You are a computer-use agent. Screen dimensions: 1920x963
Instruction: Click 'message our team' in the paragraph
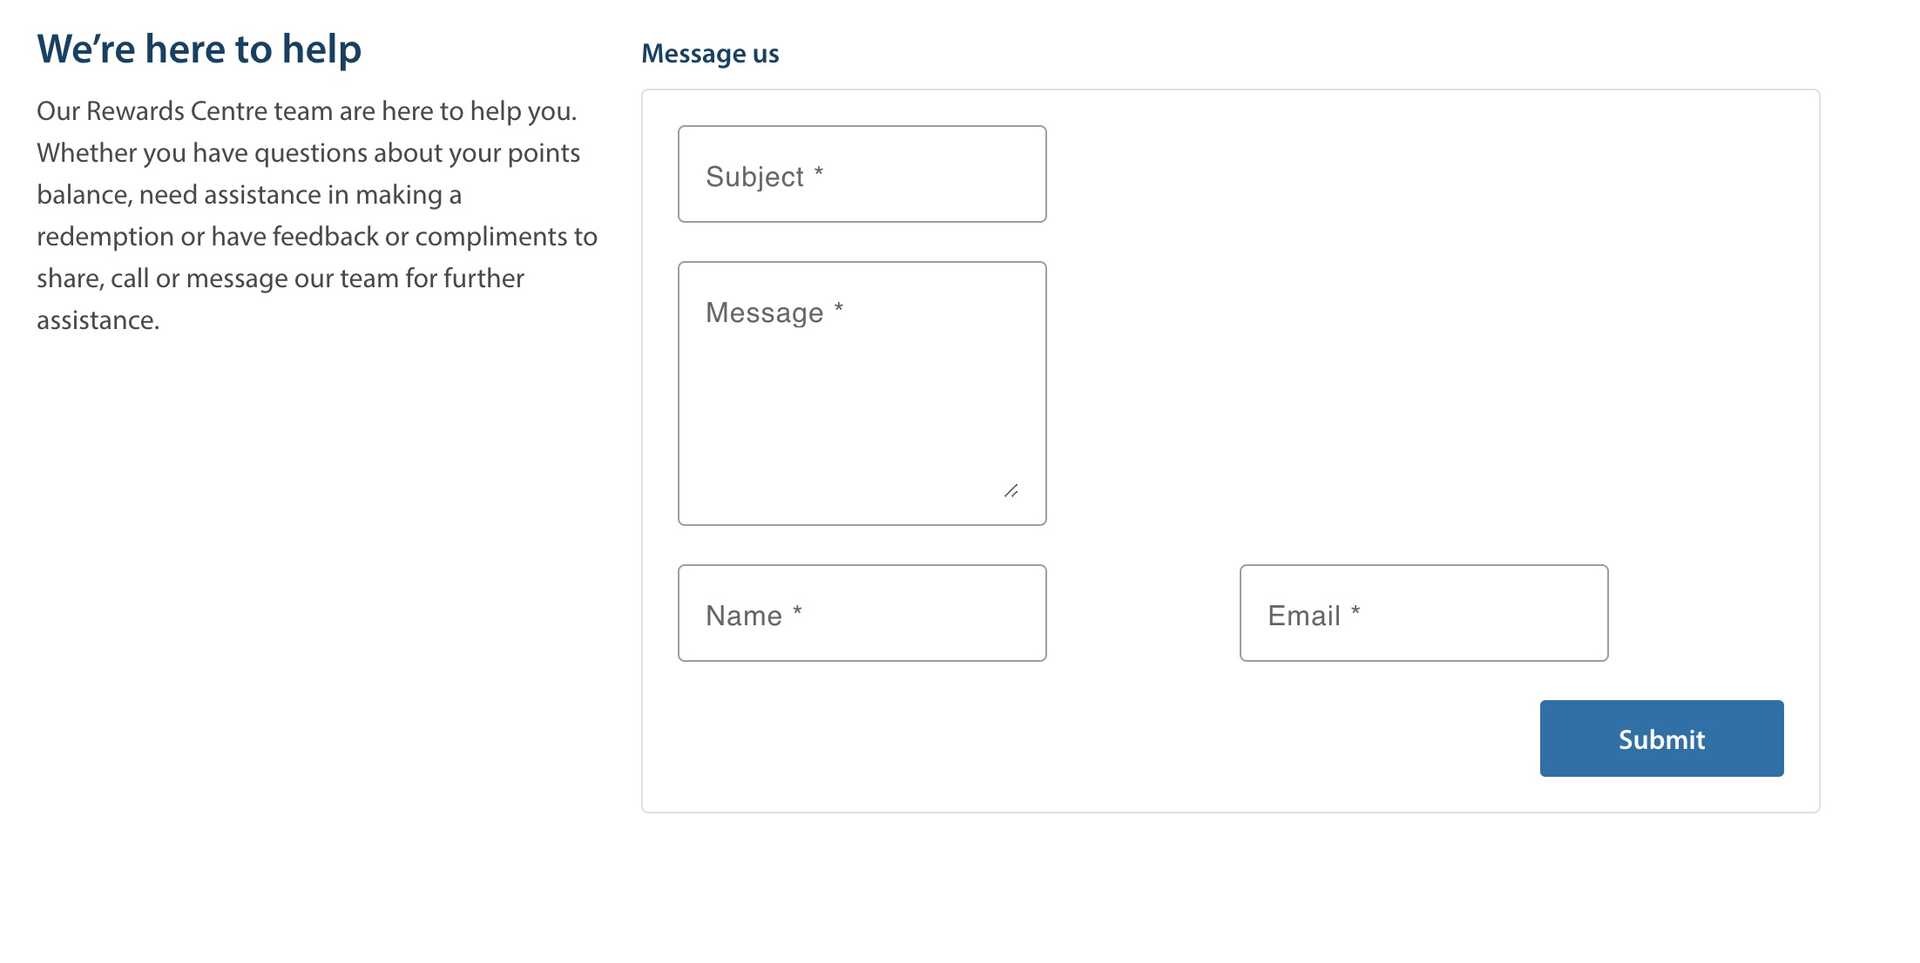pyautogui.click(x=292, y=279)
